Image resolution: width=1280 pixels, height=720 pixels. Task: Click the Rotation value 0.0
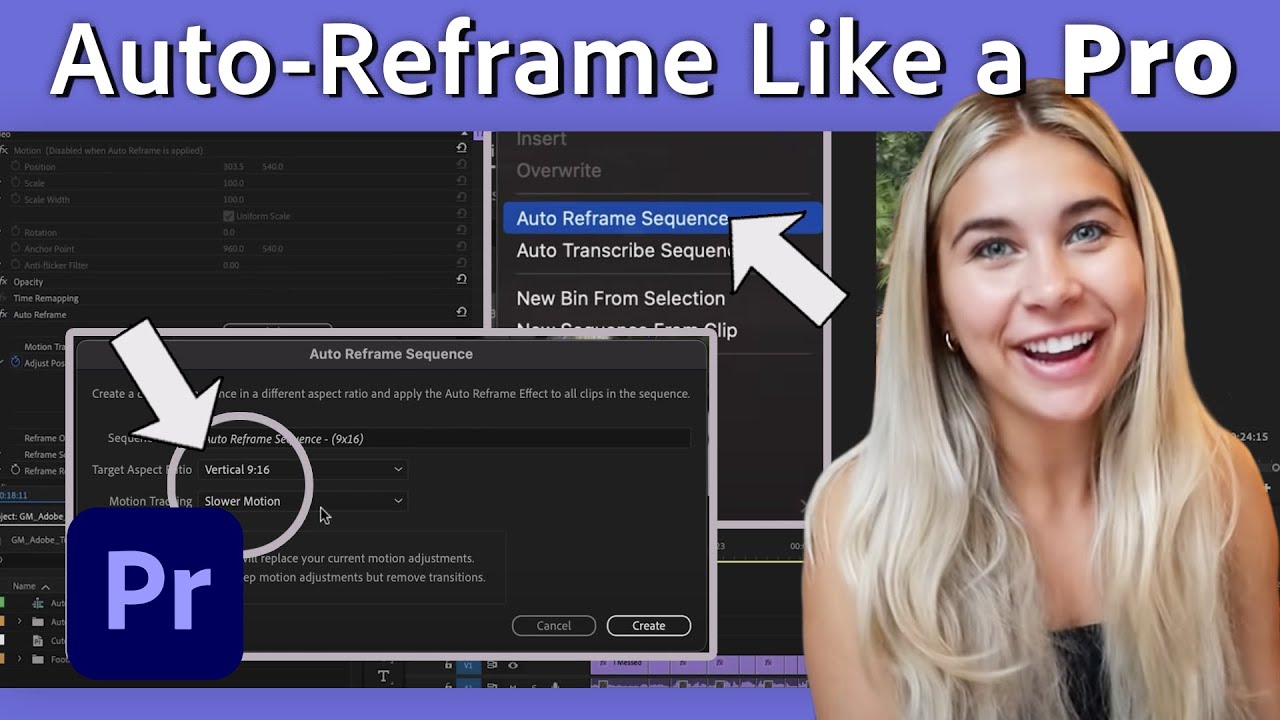coord(229,233)
